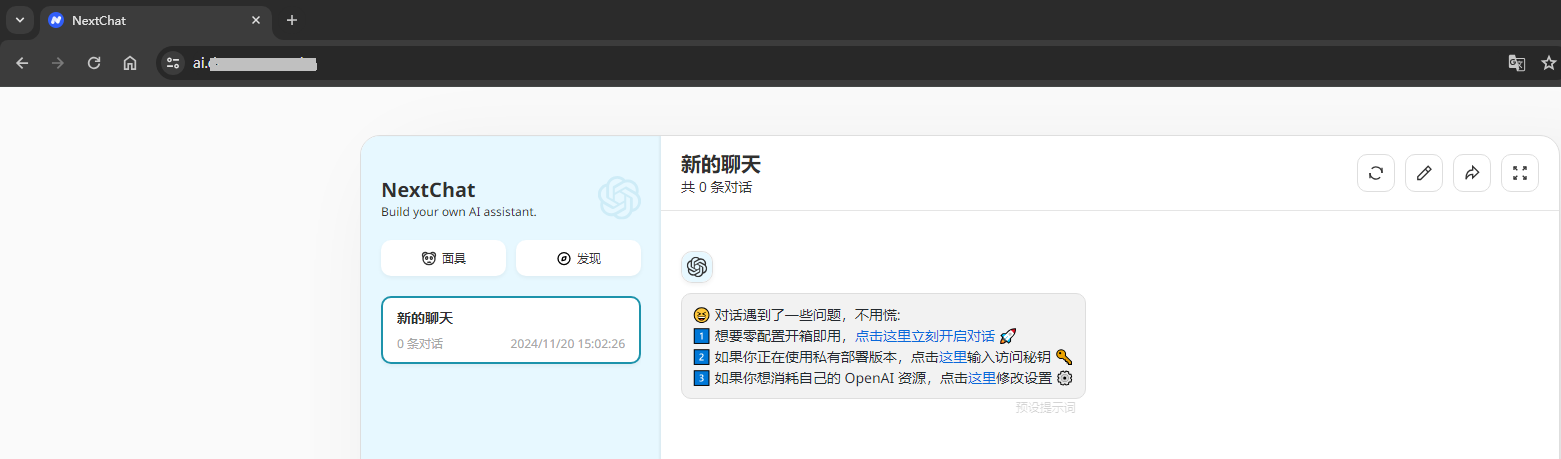Click the assistant avatar icon
Viewport: 1561px width, 459px height.
pos(697,267)
